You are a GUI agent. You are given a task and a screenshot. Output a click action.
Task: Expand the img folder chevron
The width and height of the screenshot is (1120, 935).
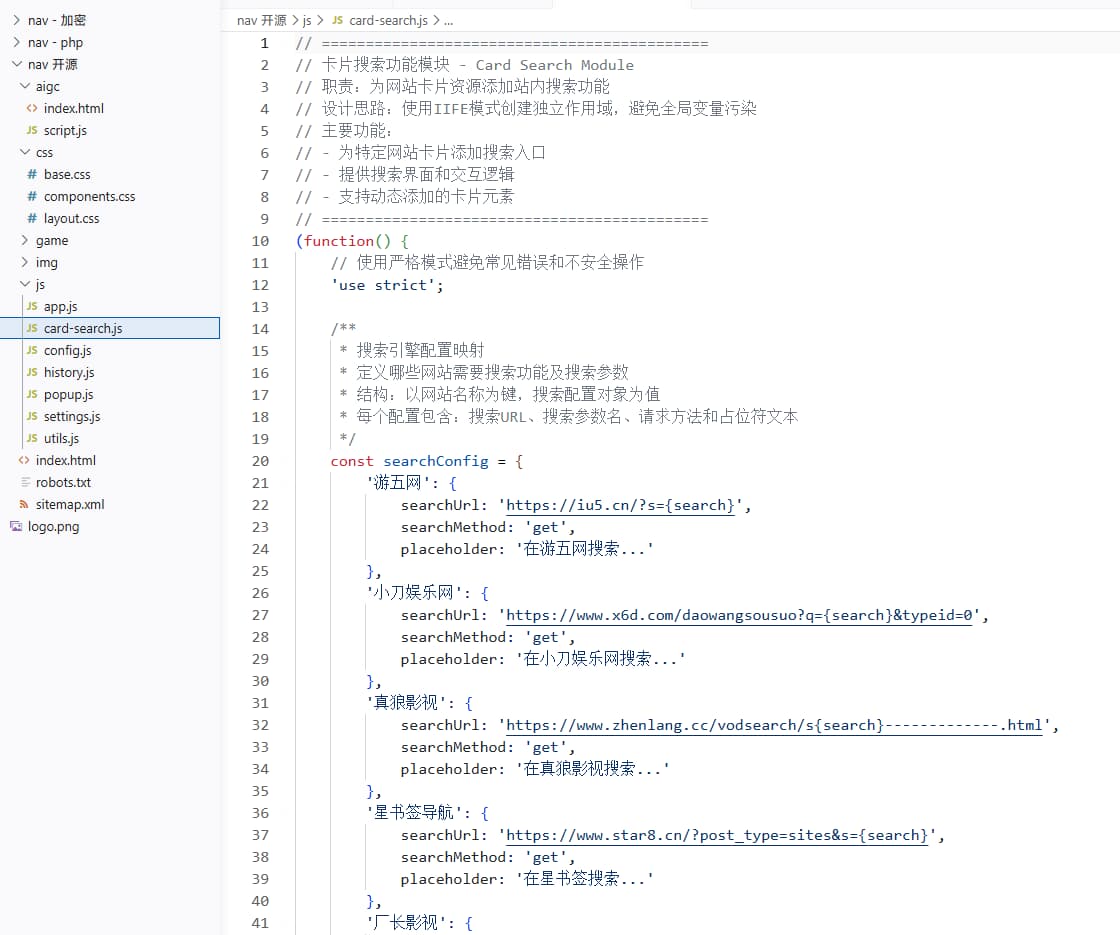coord(25,262)
